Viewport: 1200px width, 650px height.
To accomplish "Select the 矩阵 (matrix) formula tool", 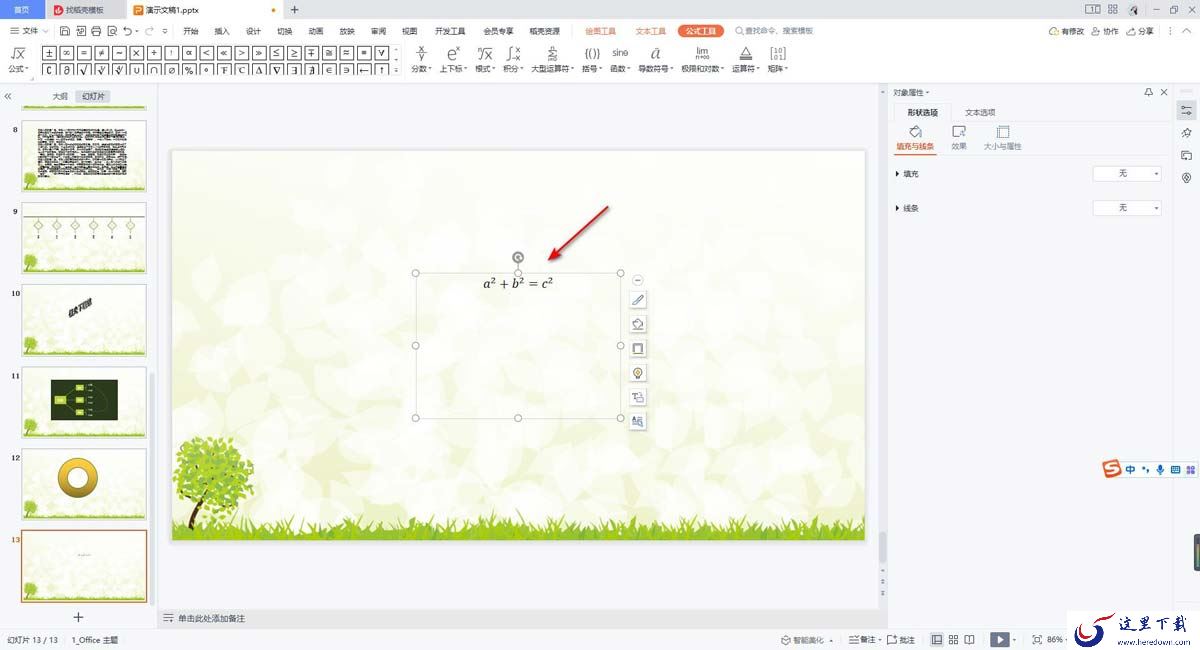I will [777, 58].
